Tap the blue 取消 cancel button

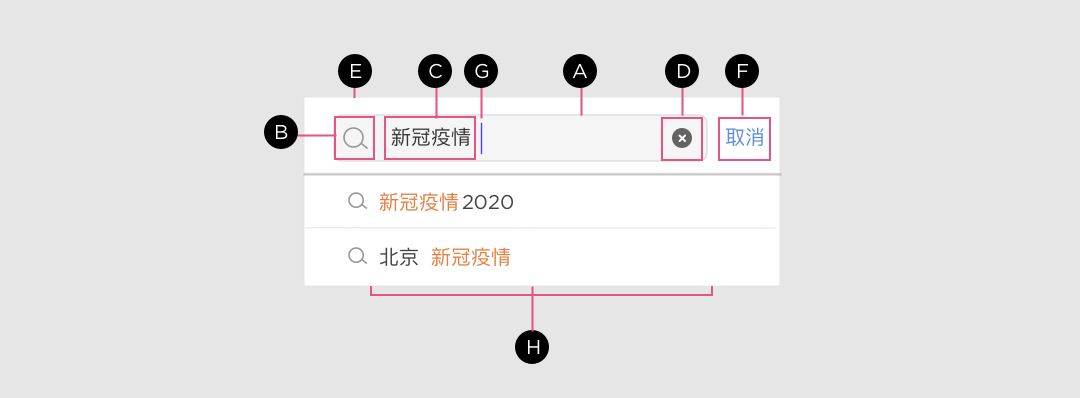point(745,138)
